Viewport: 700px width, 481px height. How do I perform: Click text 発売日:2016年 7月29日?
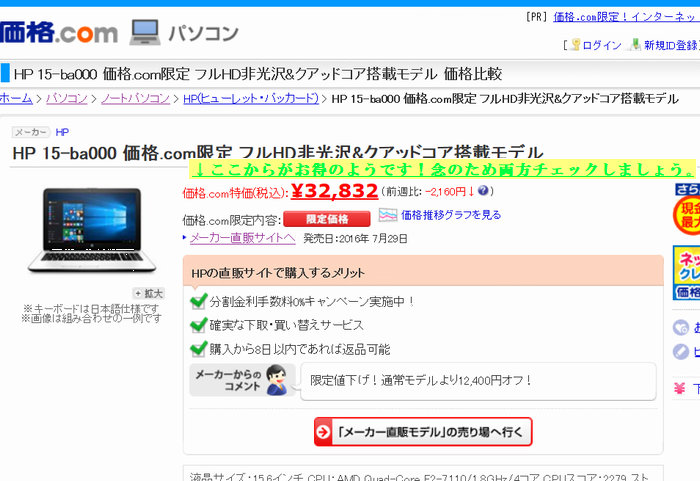(x=355, y=238)
